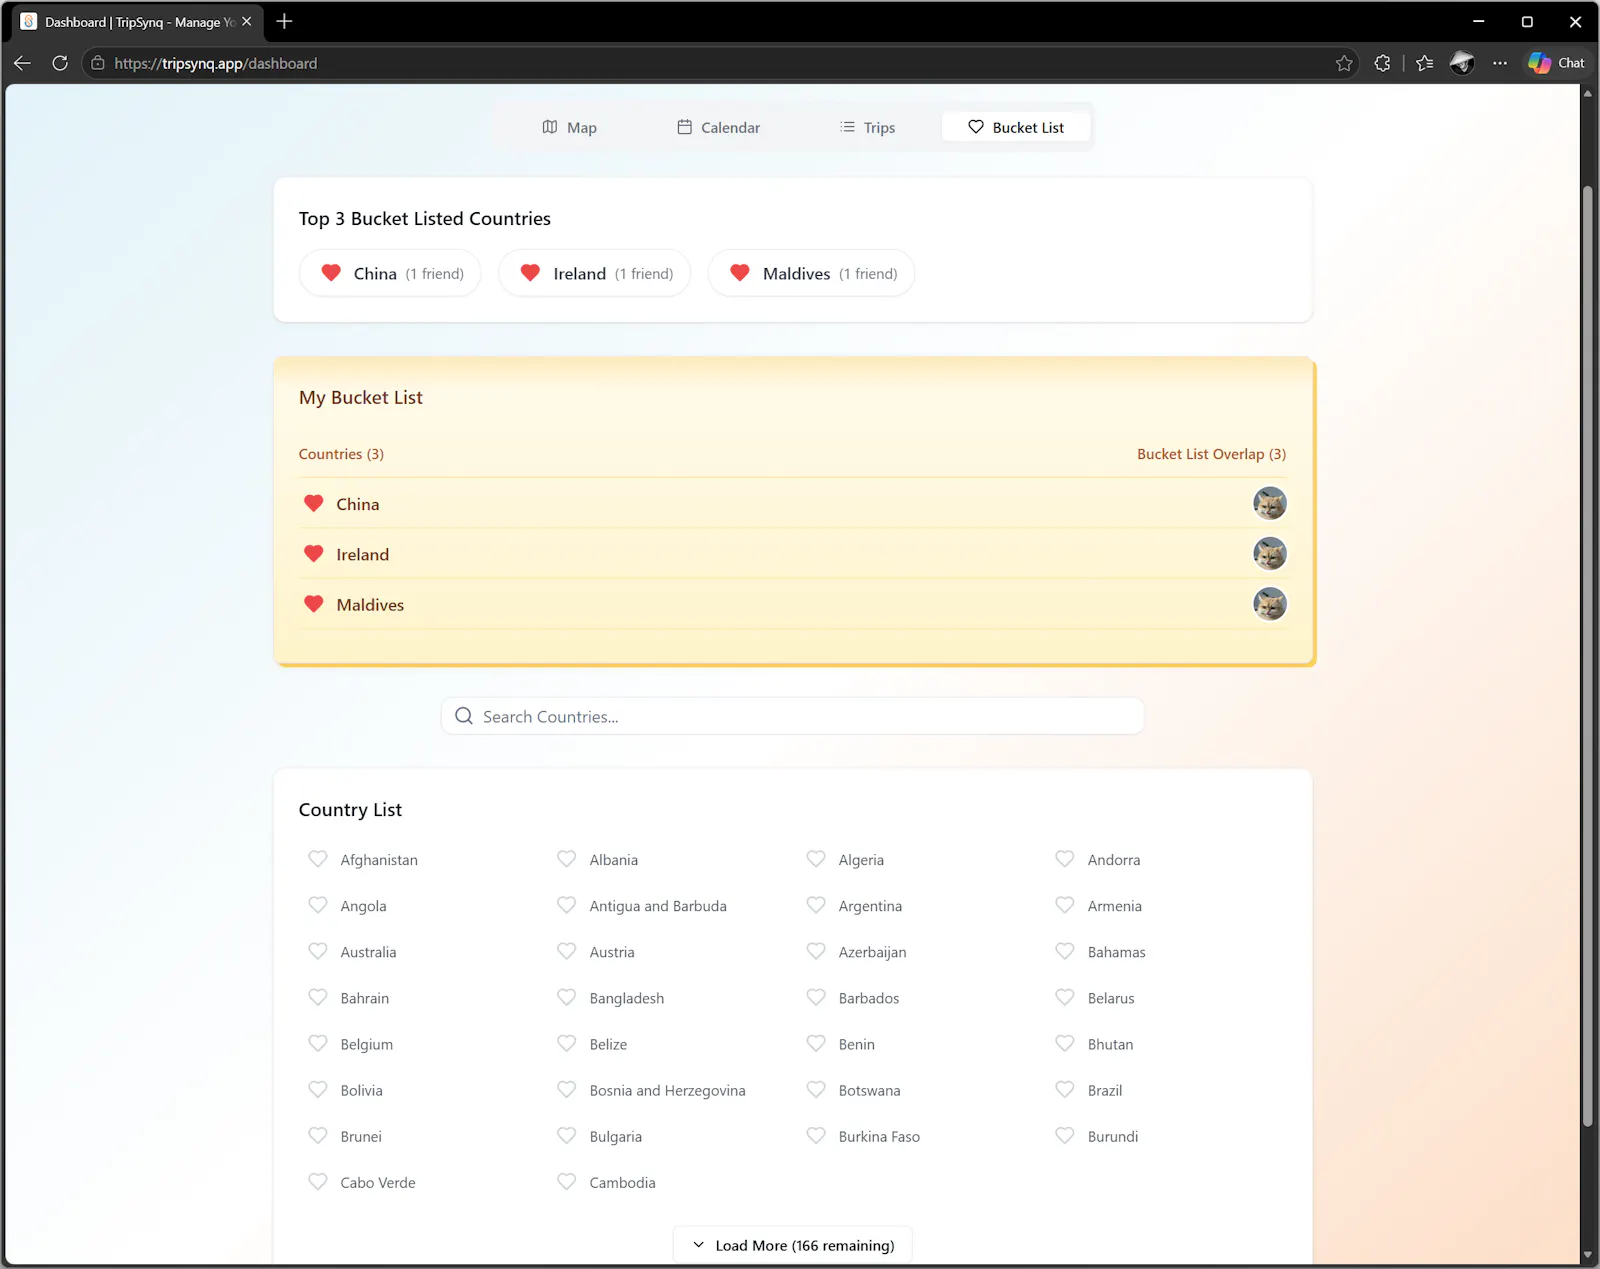This screenshot has width=1600, height=1269.
Task: Click the heart icon beside Bangladesh
Action: click(567, 997)
